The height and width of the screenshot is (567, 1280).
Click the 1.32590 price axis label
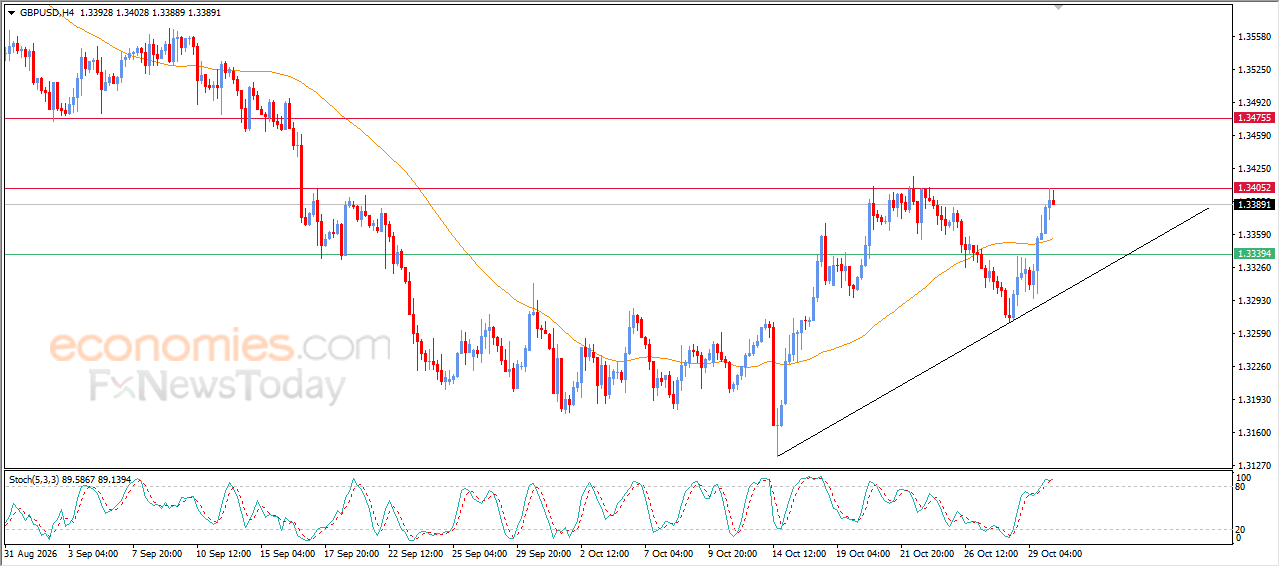1254,334
